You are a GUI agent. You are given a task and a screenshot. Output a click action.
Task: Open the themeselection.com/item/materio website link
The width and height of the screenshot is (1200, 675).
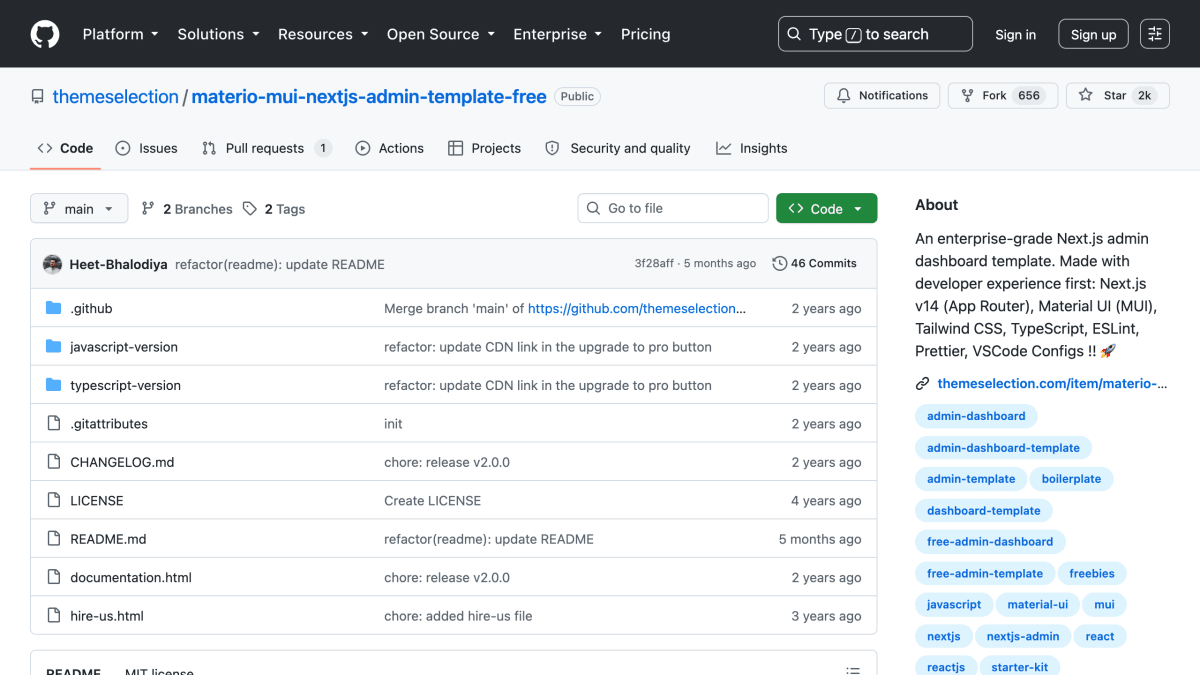tap(1053, 383)
